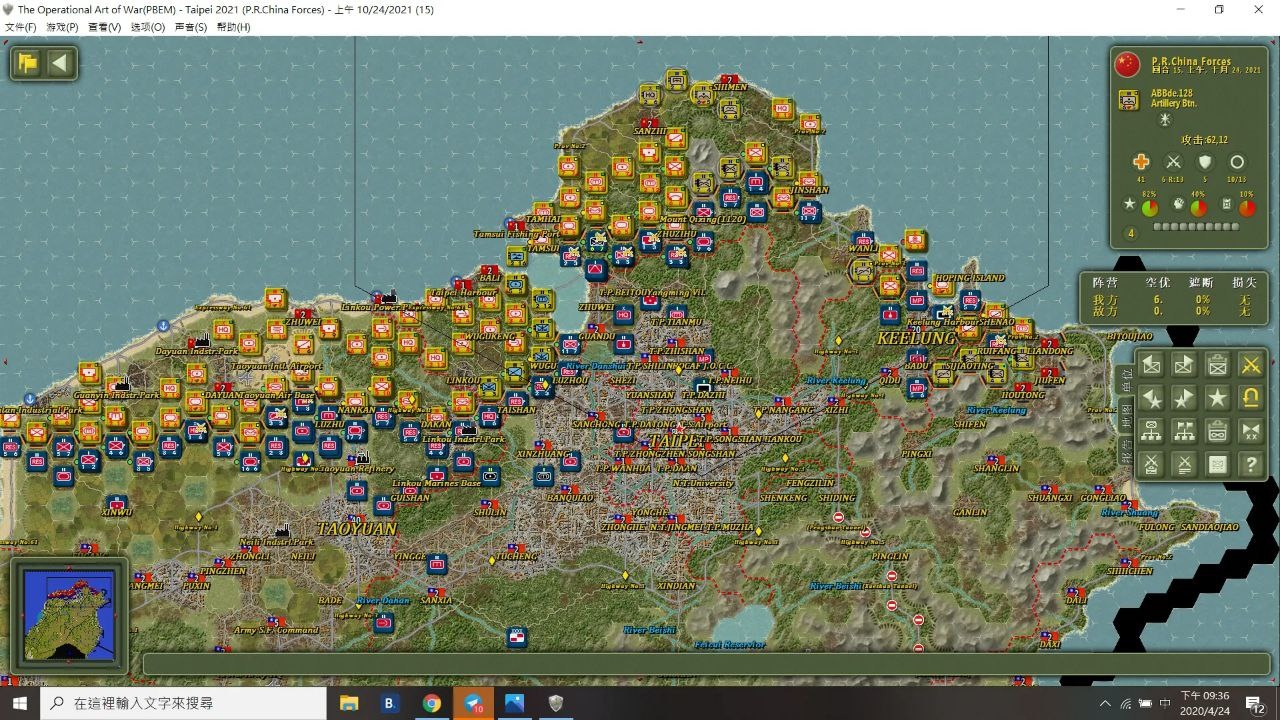Click the shield defense icon in unit panel
Screen dimensions: 1280x720
pyautogui.click(x=1205, y=162)
